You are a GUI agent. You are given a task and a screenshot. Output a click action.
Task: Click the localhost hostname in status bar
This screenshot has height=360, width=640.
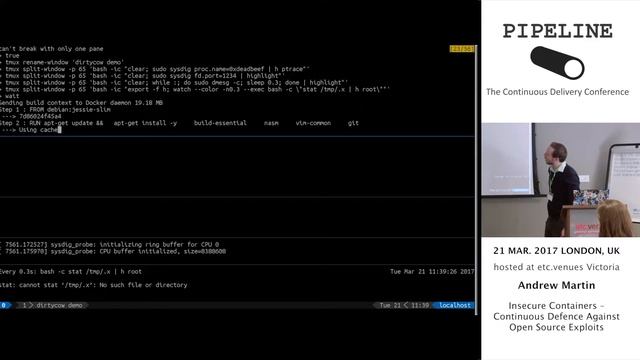point(454,305)
